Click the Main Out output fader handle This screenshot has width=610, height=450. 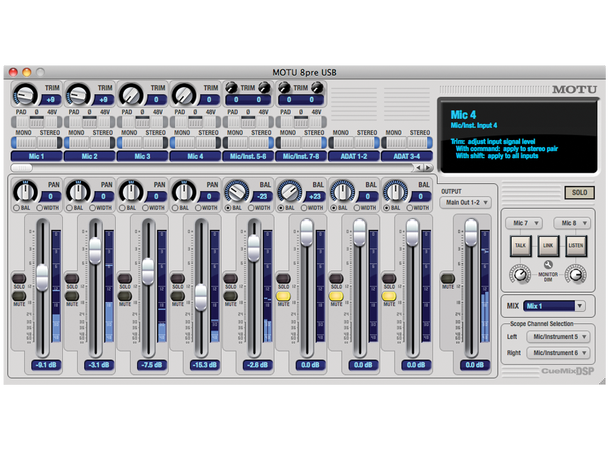click(471, 232)
